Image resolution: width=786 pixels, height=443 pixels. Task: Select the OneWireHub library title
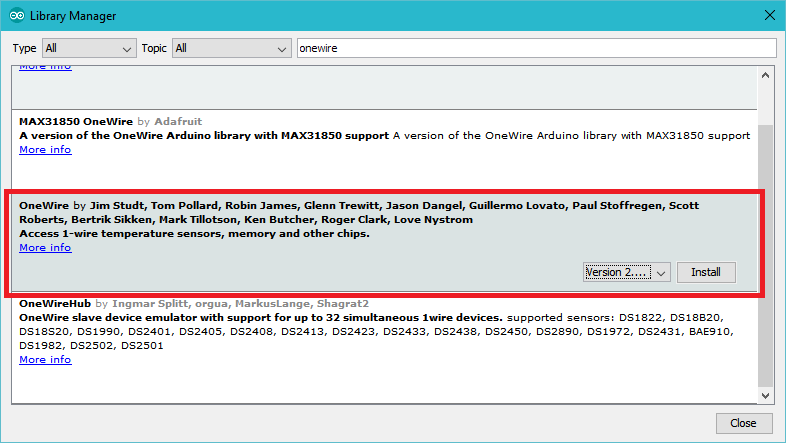[55, 303]
